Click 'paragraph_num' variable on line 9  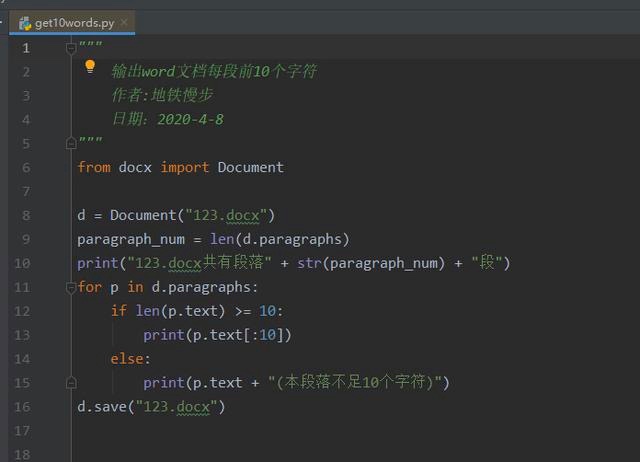(x=131, y=240)
